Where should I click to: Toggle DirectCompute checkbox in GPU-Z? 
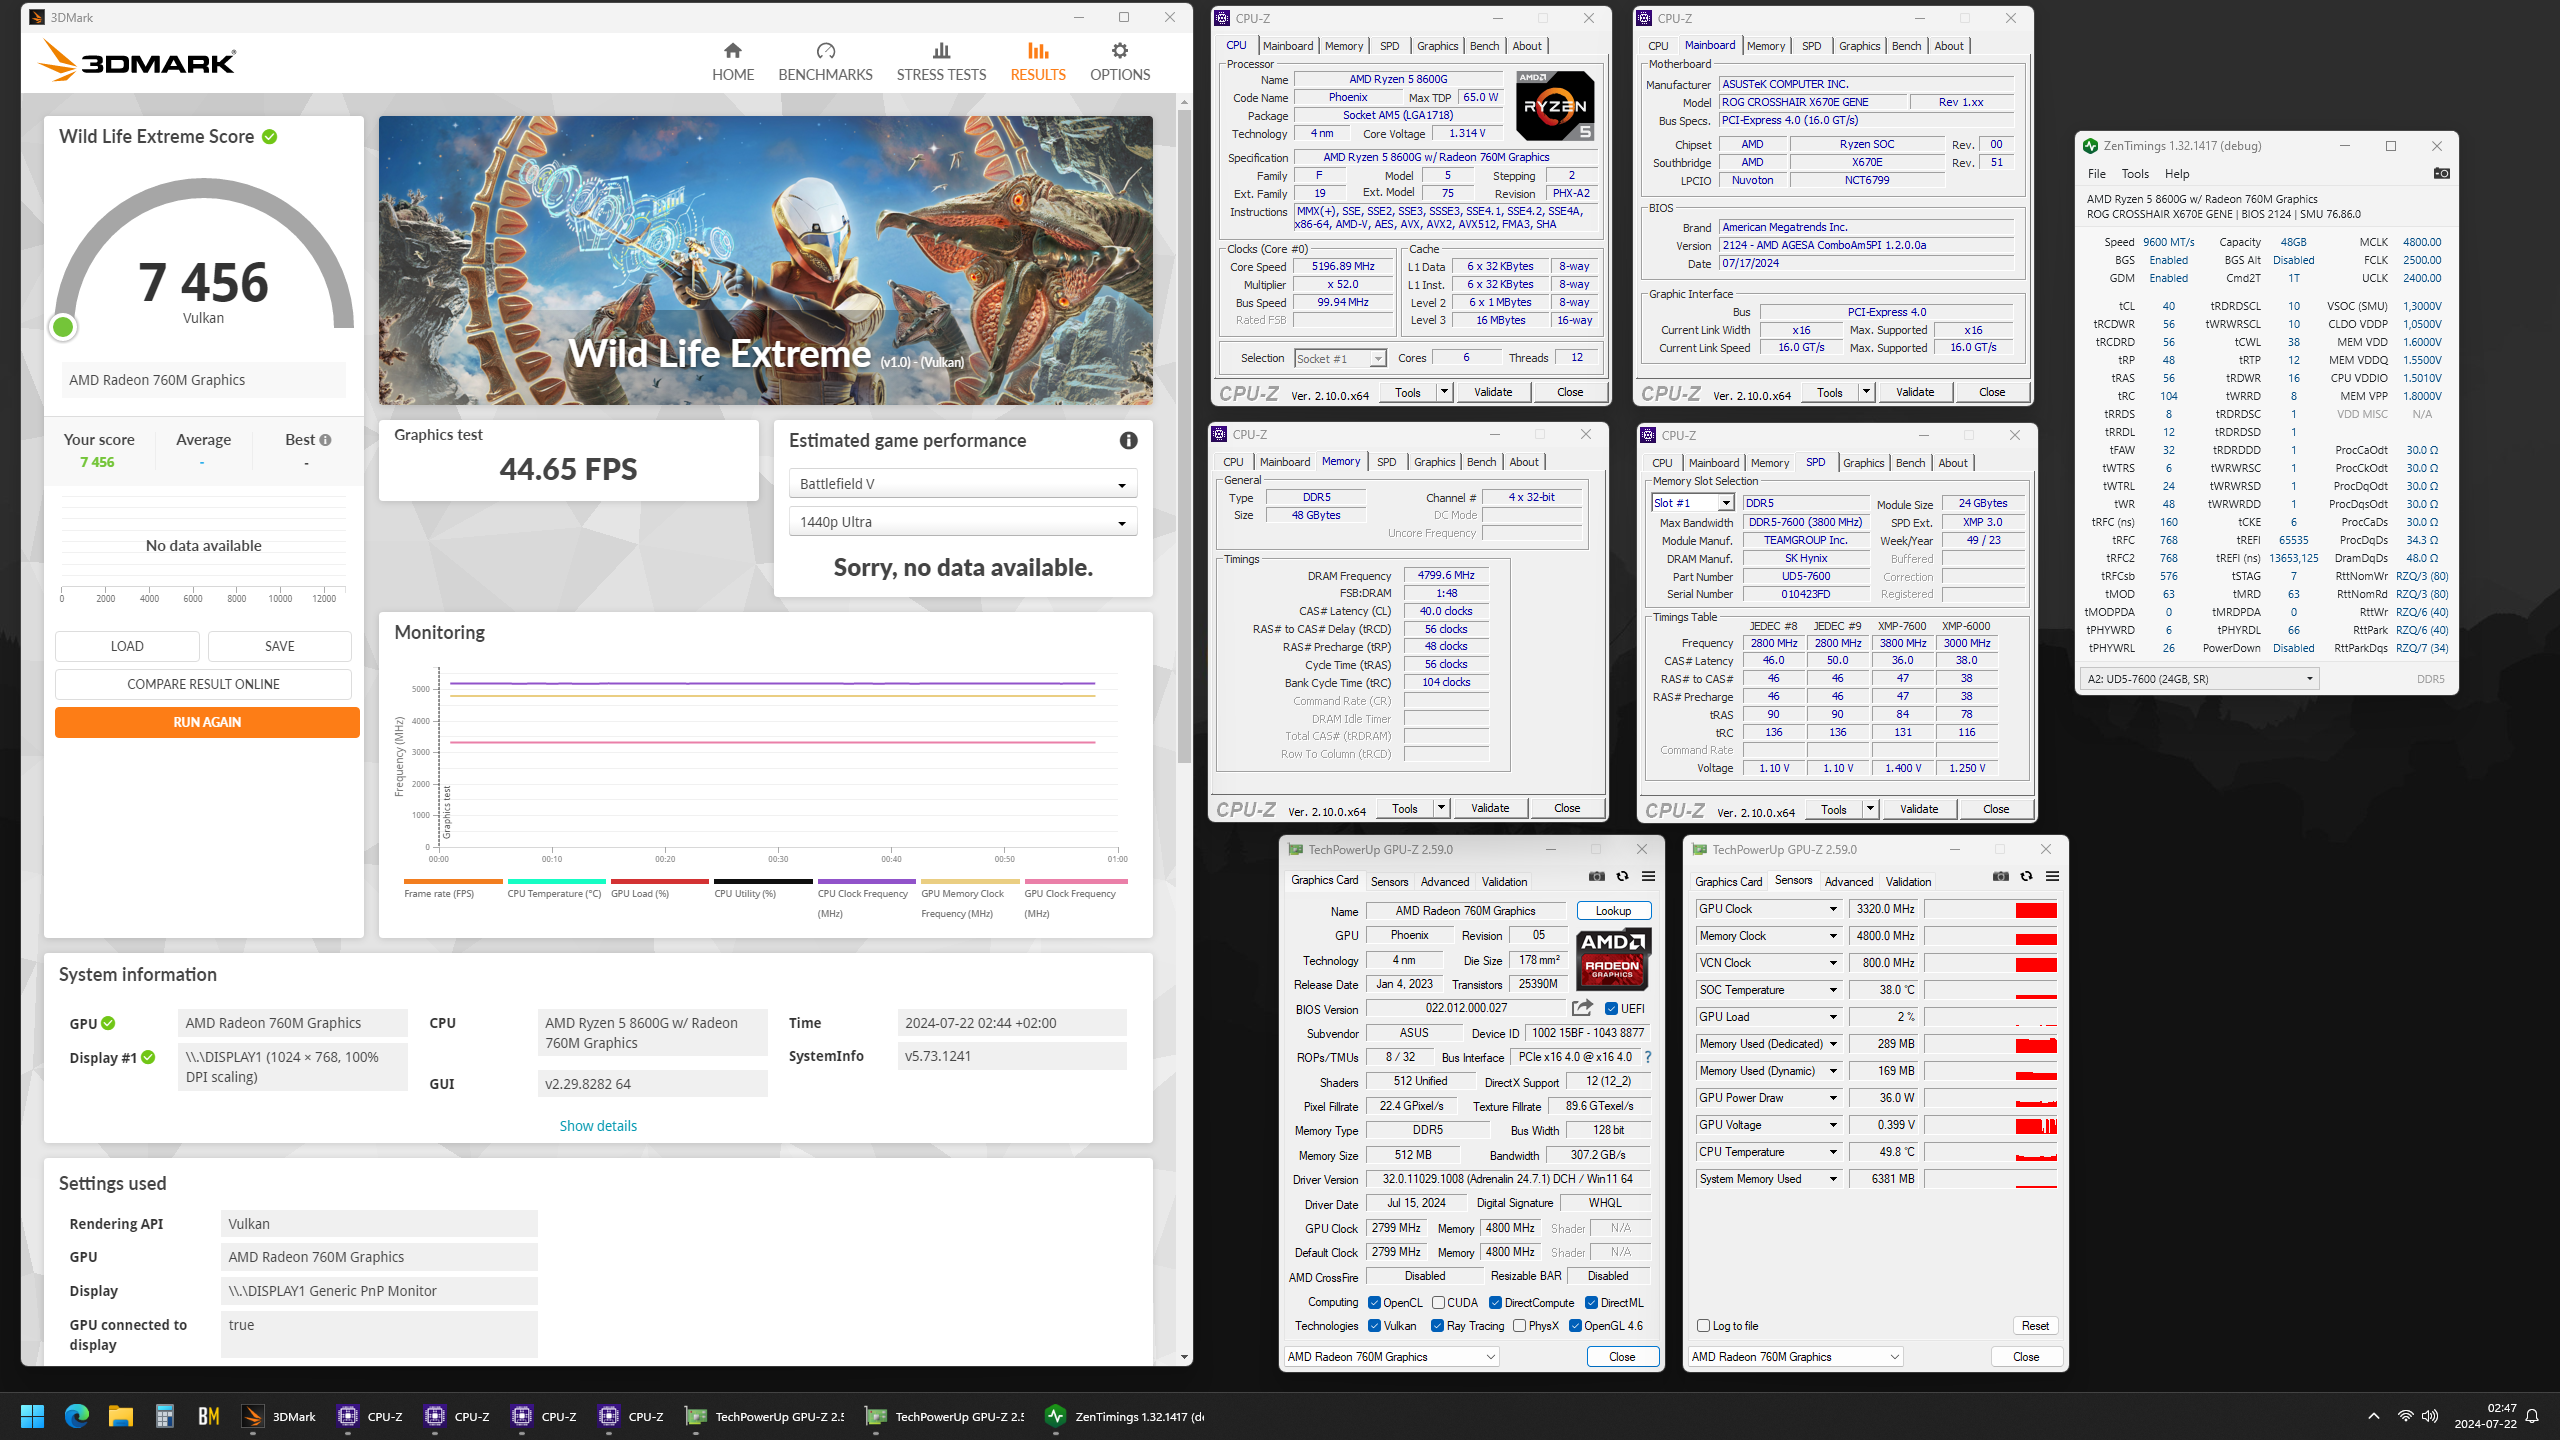[1495, 1303]
